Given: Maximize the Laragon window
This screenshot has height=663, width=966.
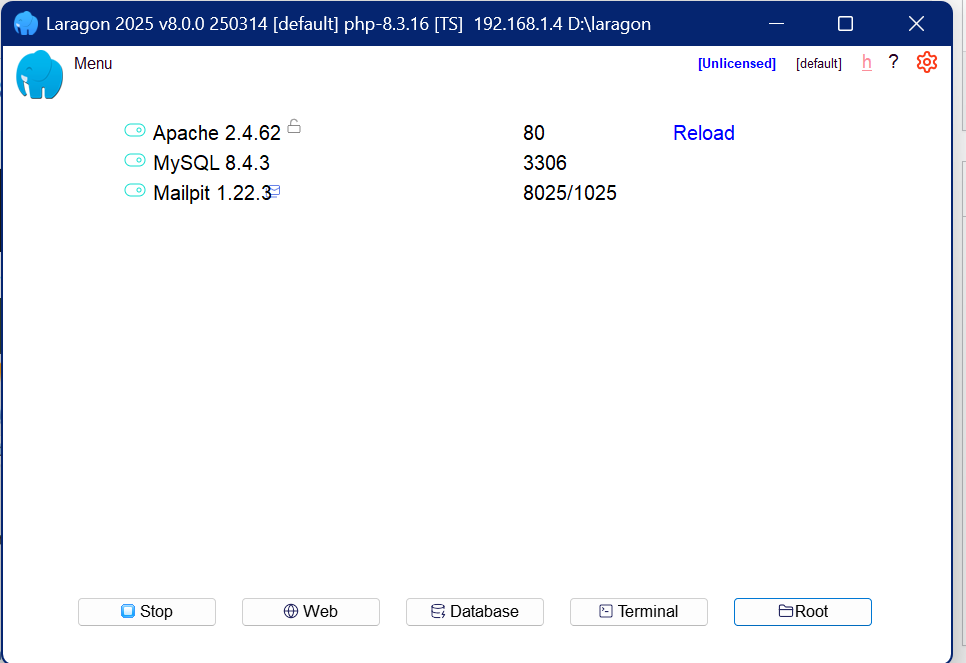Looking at the screenshot, I should click(845, 24).
